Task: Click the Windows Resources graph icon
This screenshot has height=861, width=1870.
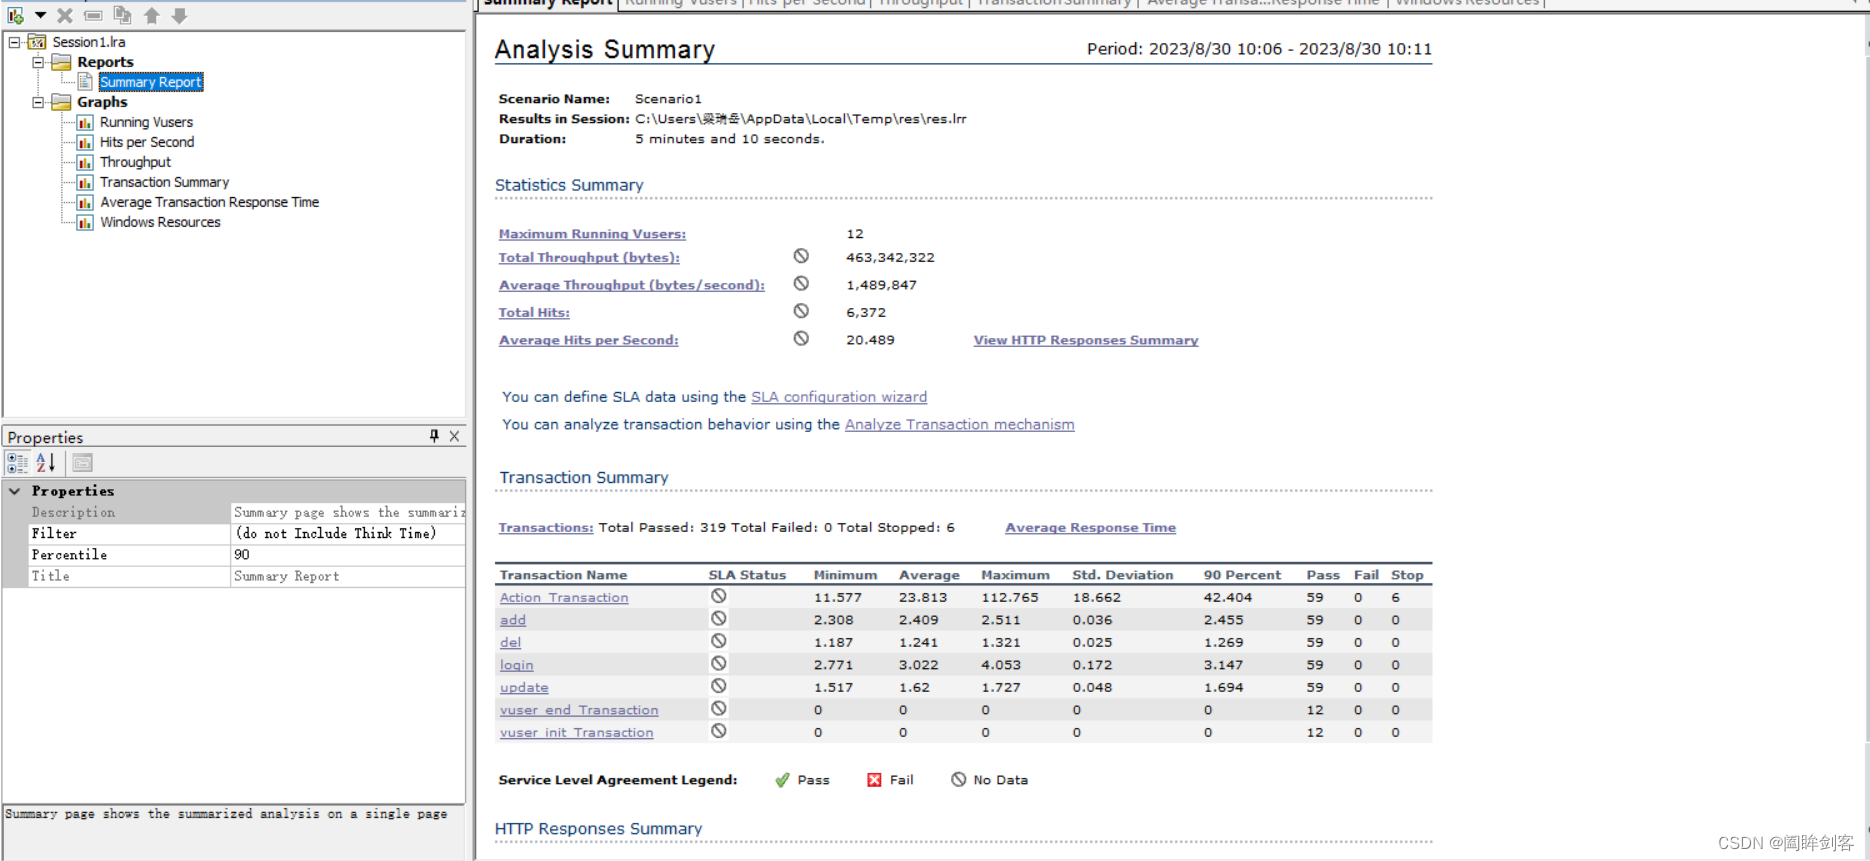Action: click(x=85, y=222)
